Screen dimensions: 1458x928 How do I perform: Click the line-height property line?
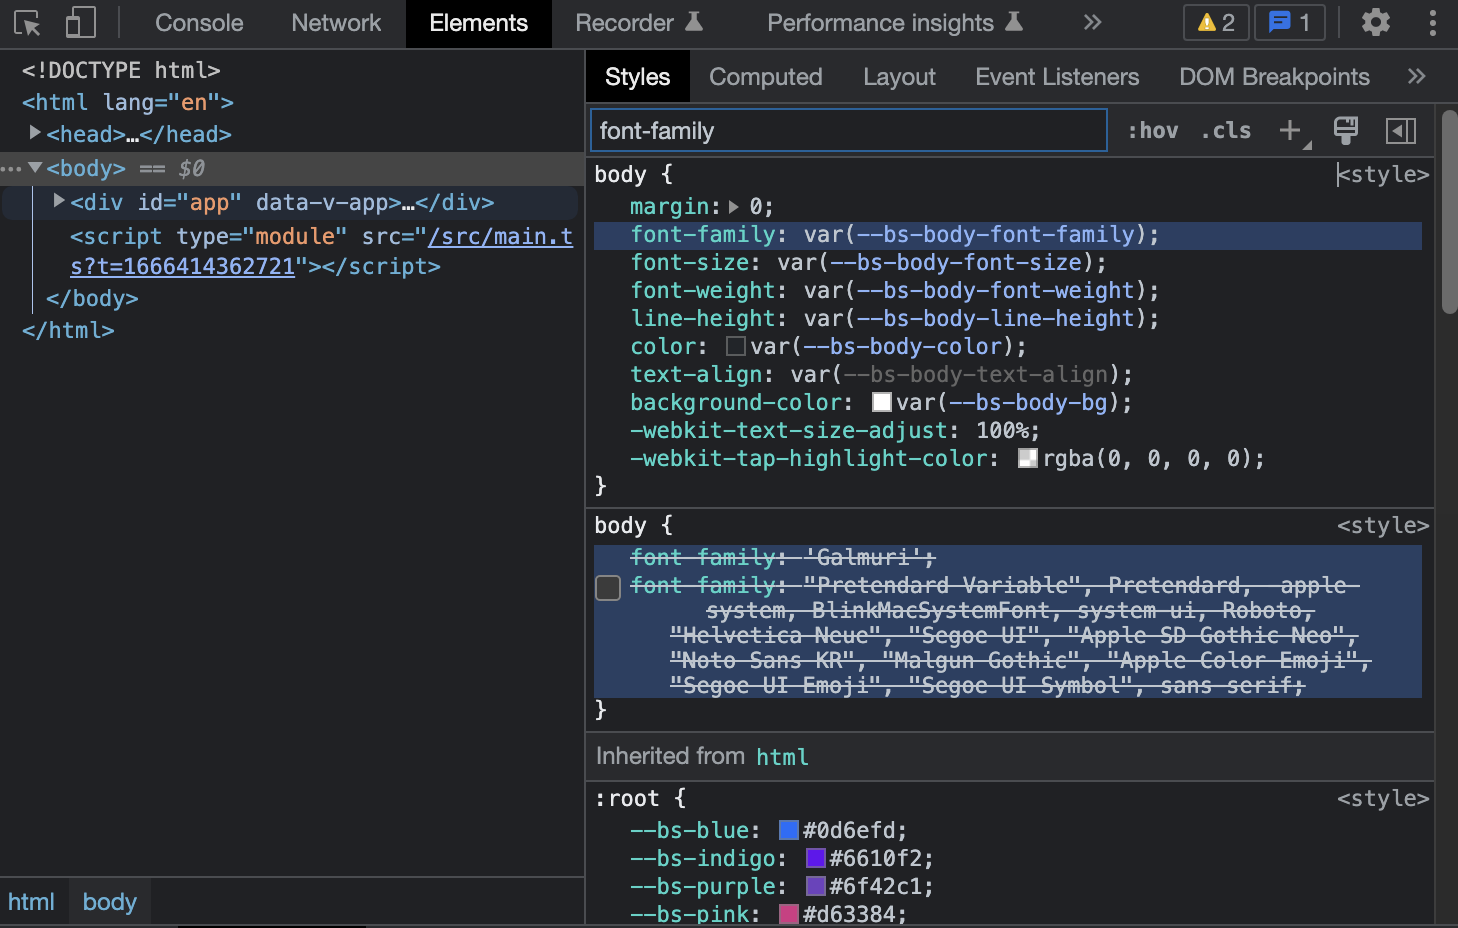tap(895, 318)
